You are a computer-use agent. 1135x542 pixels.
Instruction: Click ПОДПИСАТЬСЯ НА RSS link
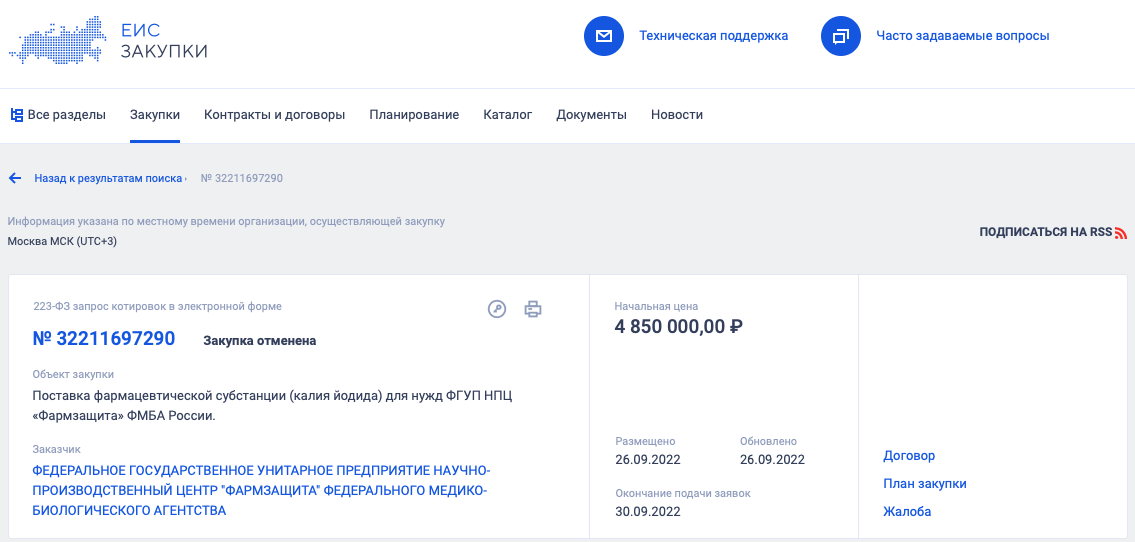1045,232
